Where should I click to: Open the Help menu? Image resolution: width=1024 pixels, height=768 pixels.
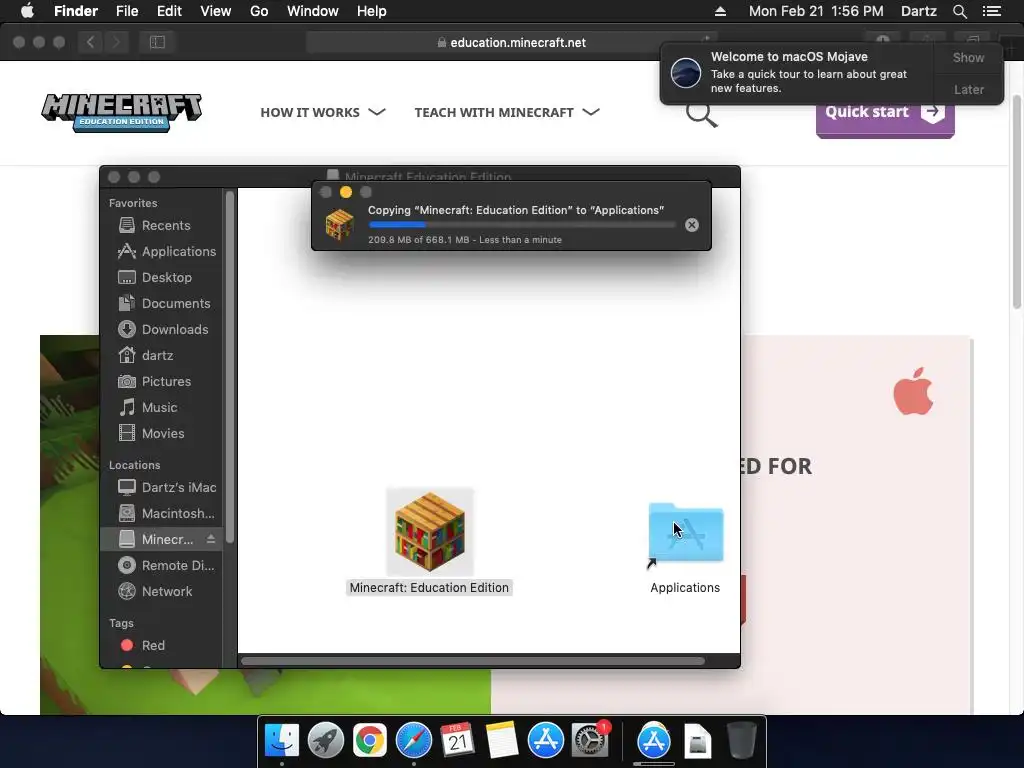pos(372,11)
